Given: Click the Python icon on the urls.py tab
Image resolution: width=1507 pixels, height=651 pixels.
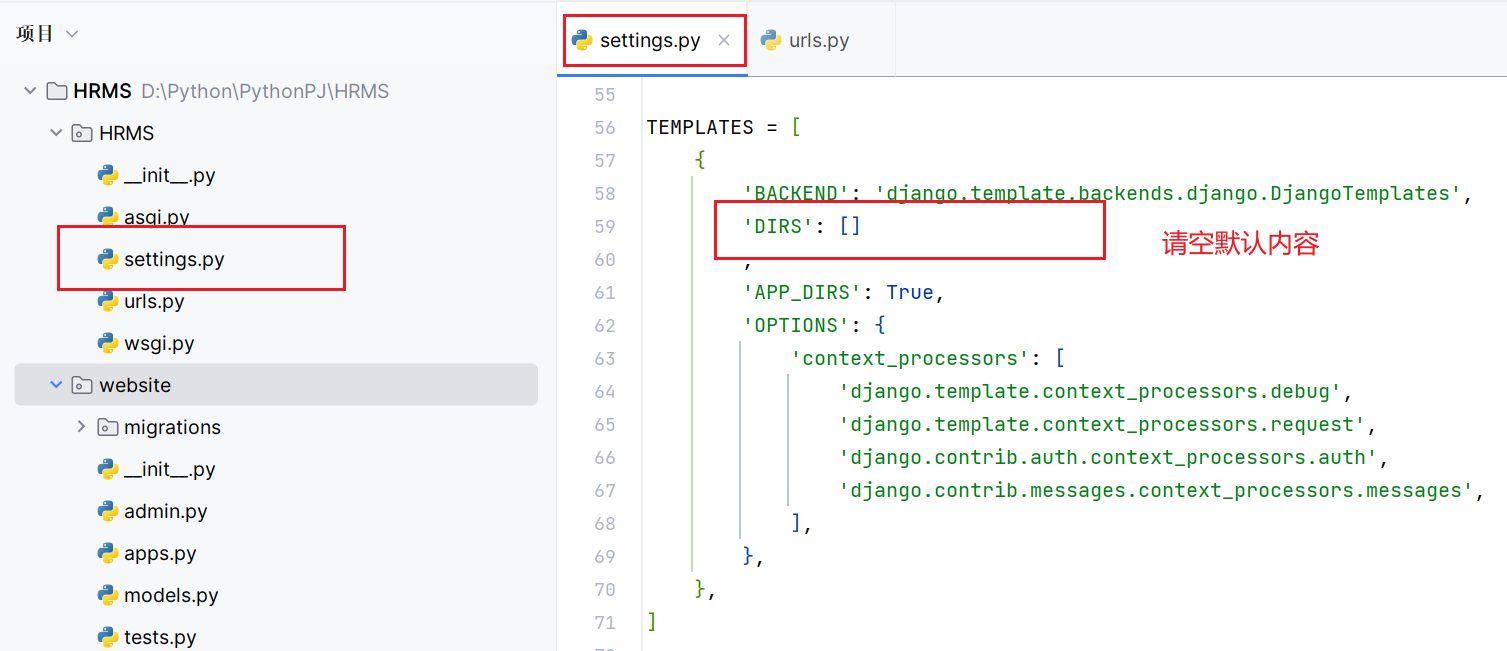Looking at the screenshot, I should pos(771,41).
